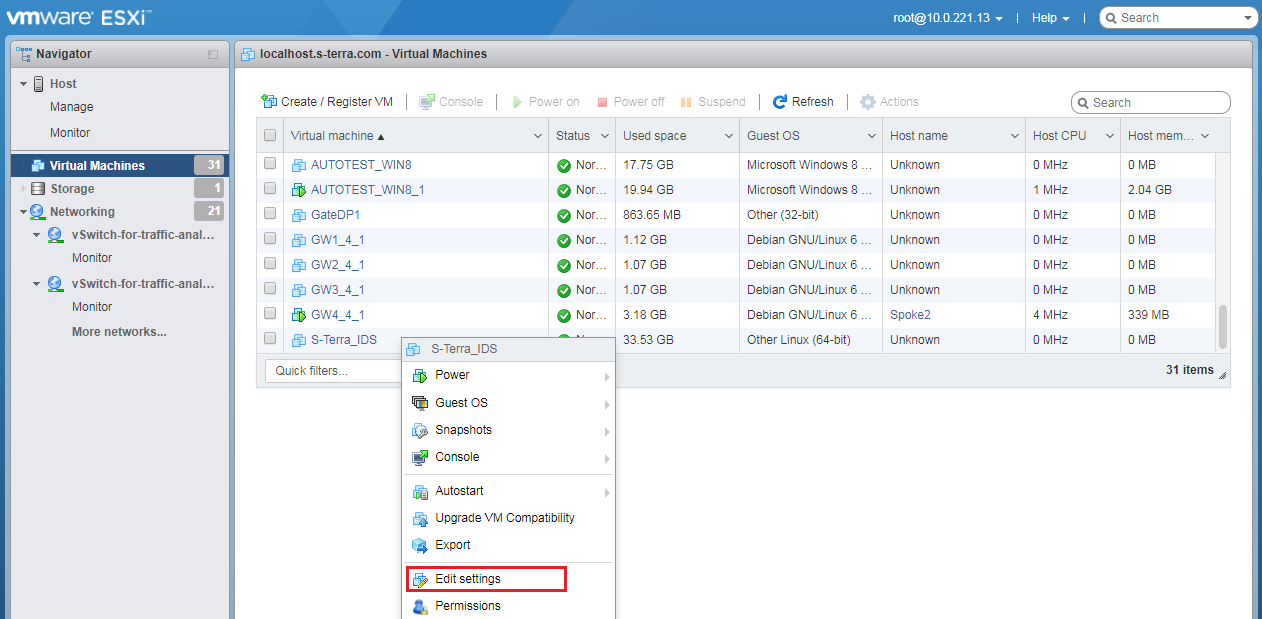Click the green status icon for GW2_4_1
The height and width of the screenshot is (619, 1262).
564,265
